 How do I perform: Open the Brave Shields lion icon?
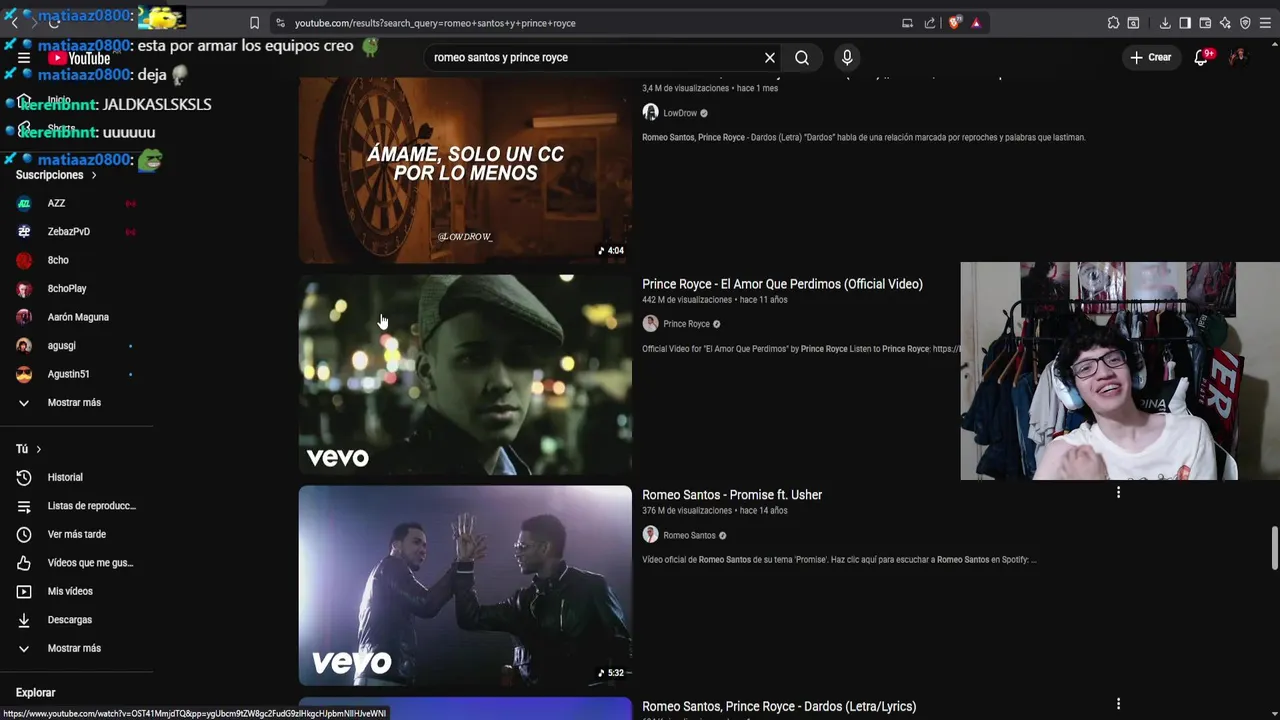(955, 23)
